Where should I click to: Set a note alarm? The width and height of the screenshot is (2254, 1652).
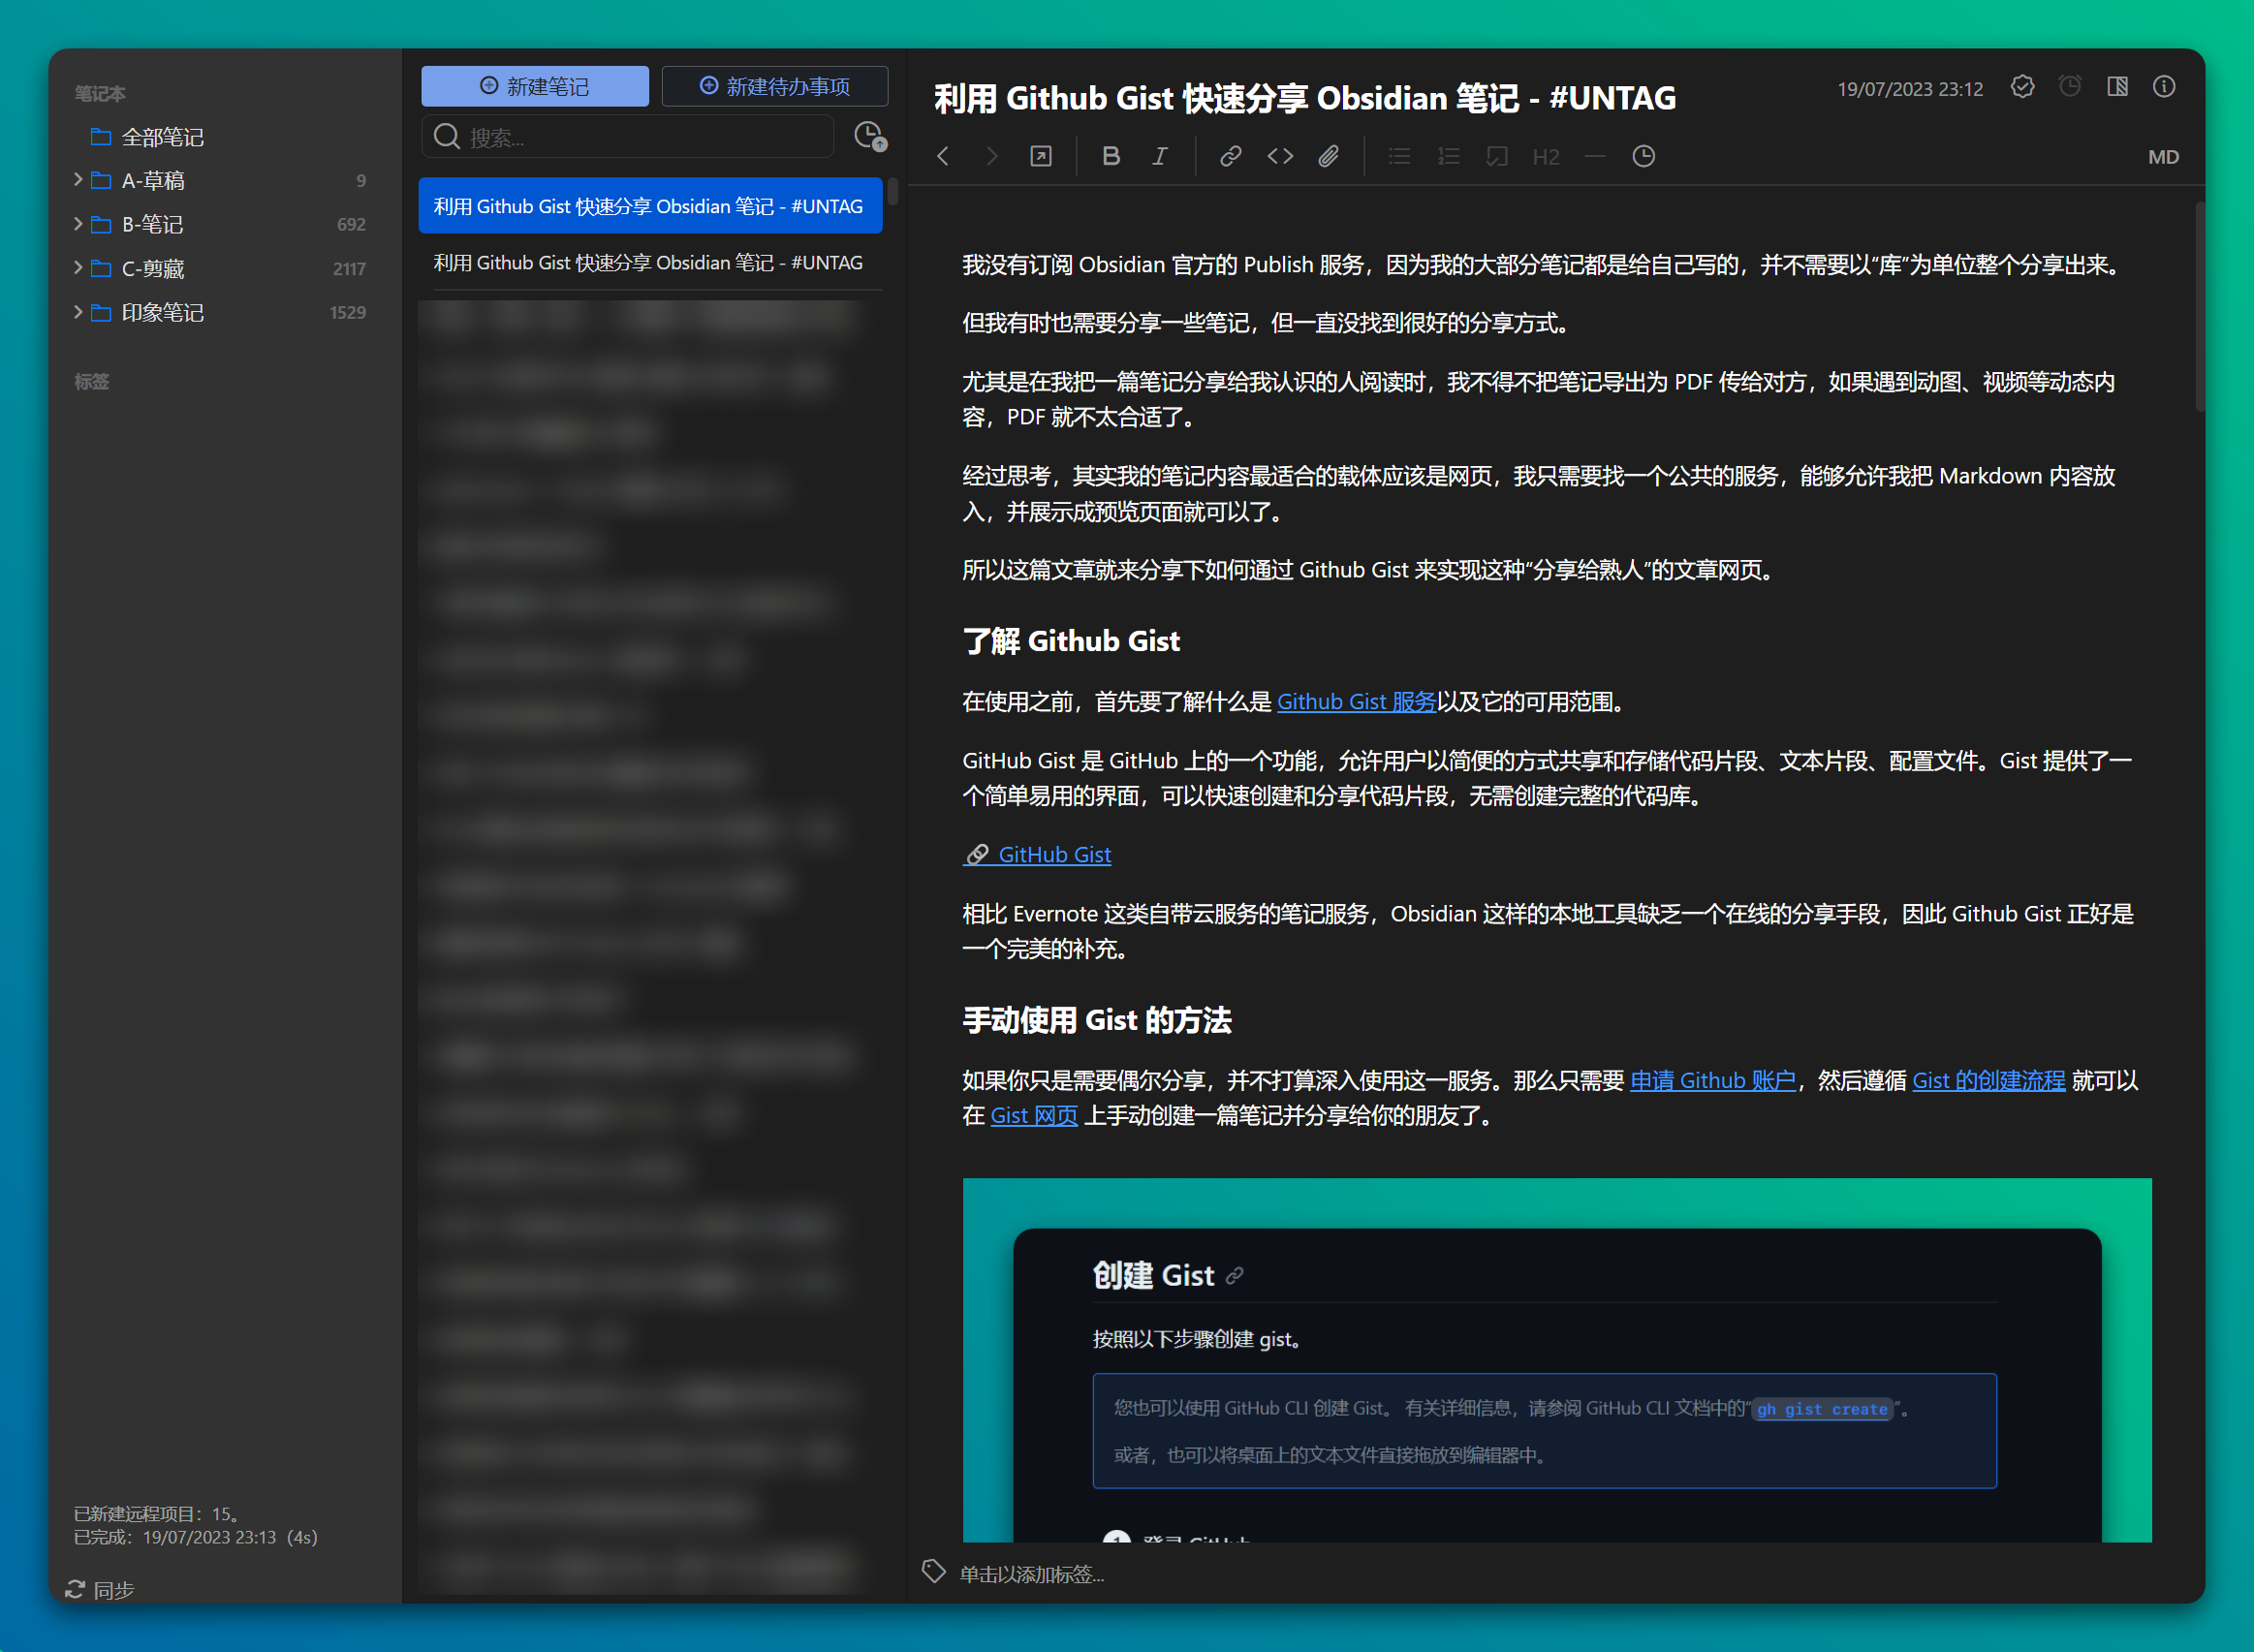[2070, 87]
